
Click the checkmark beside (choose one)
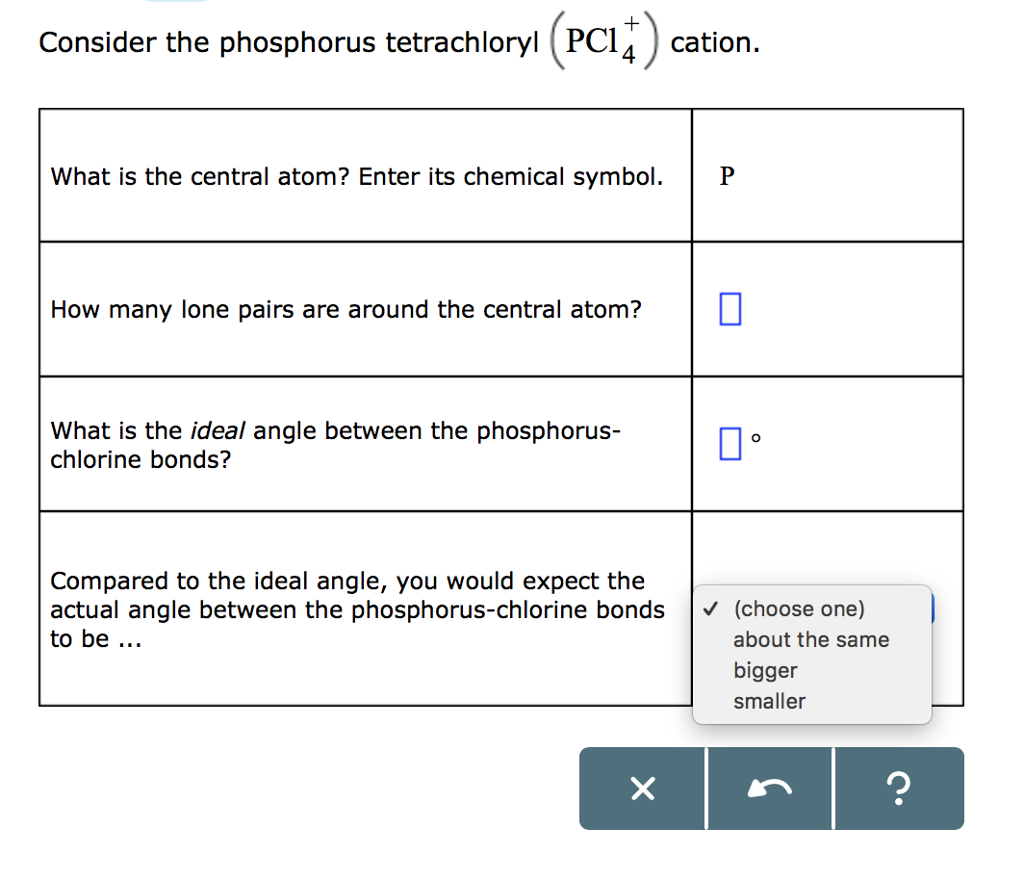[x=711, y=608]
